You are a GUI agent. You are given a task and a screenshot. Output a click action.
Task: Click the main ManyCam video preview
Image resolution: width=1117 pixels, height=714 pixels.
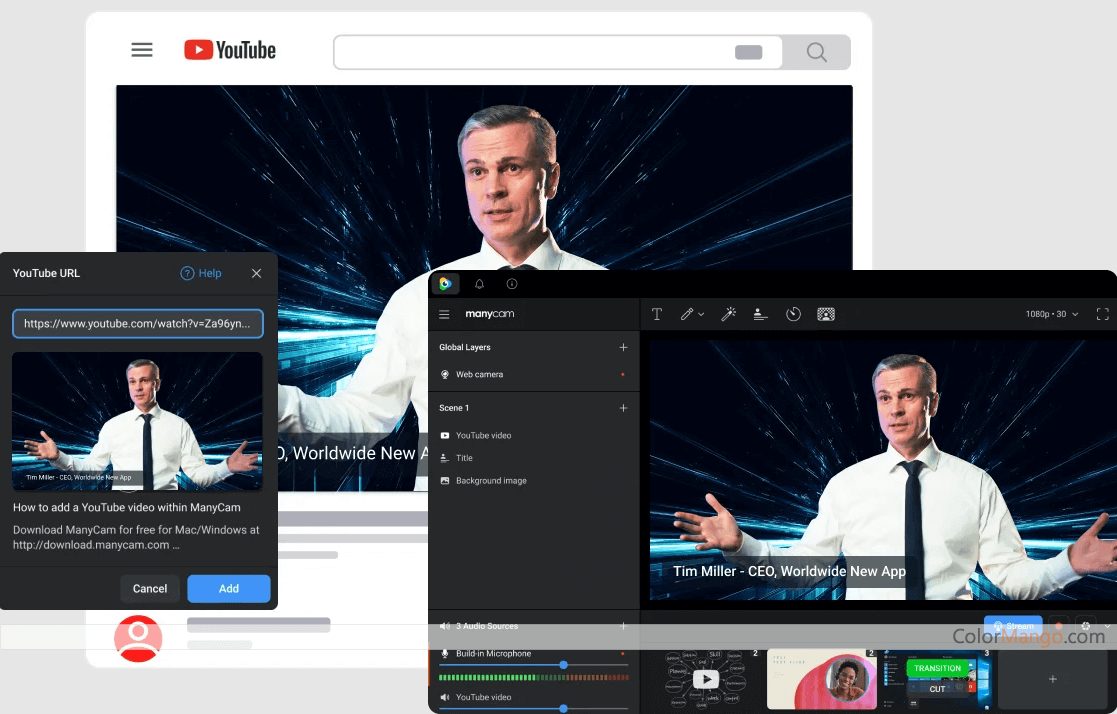tap(883, 470)
